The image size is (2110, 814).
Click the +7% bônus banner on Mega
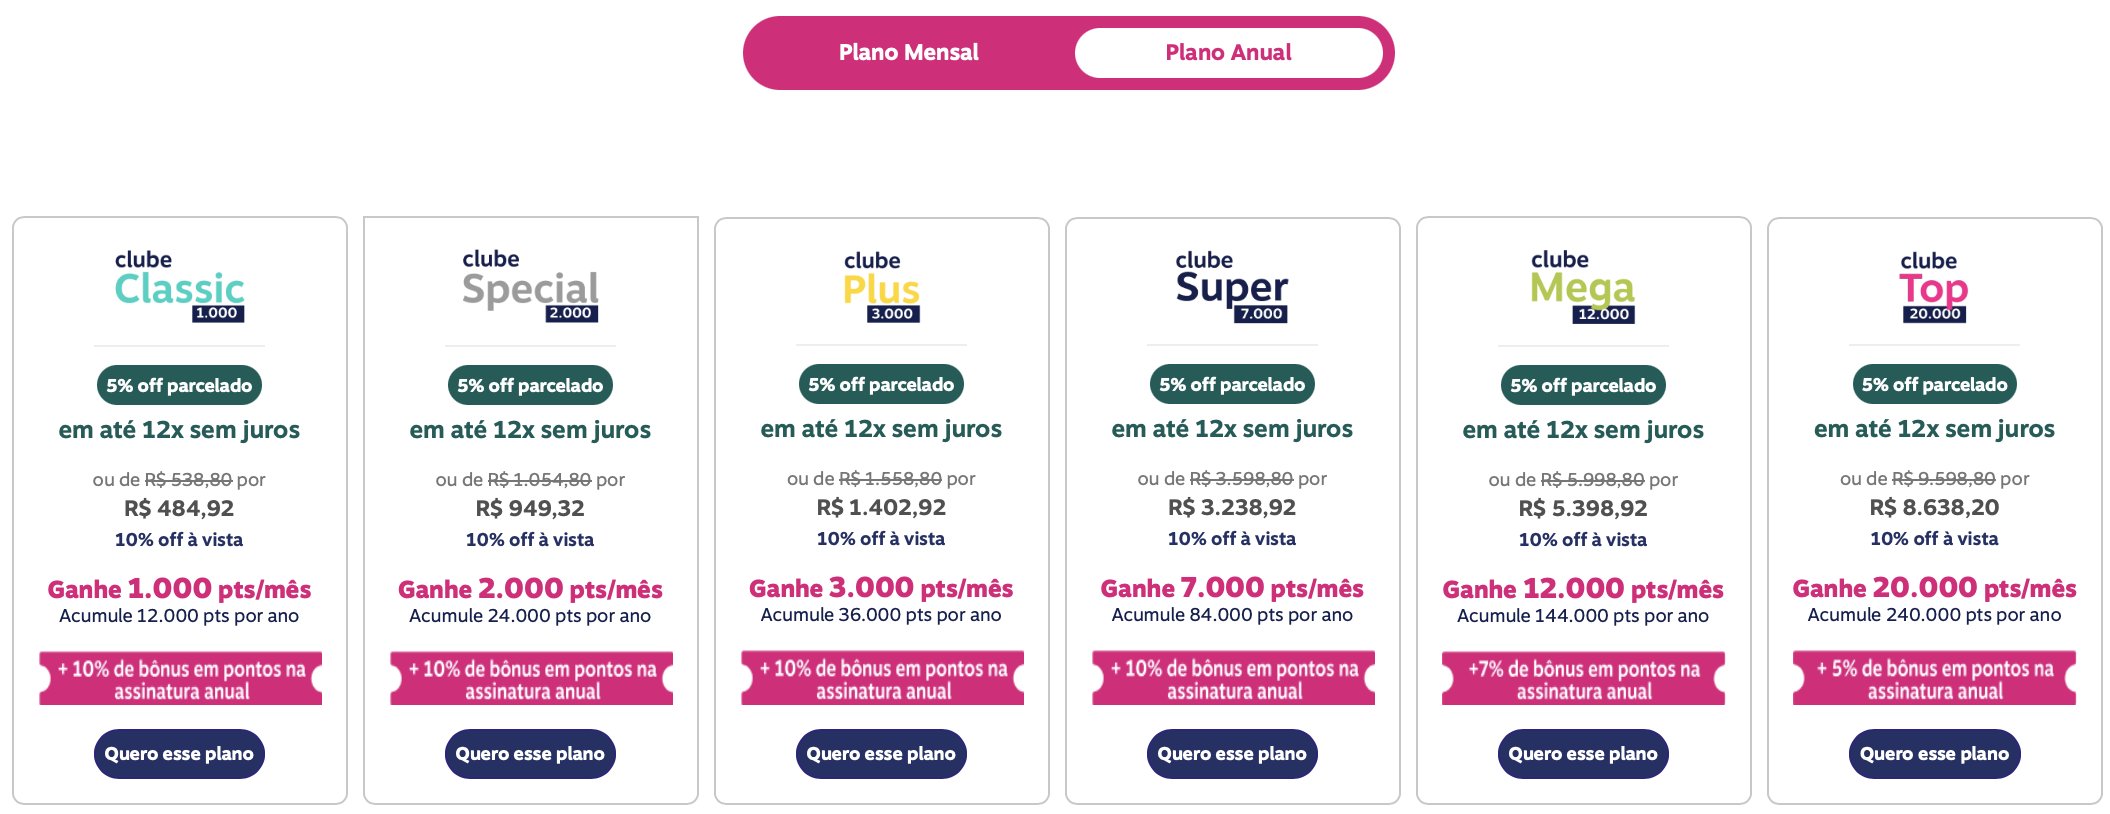[x=1583, y=679]
